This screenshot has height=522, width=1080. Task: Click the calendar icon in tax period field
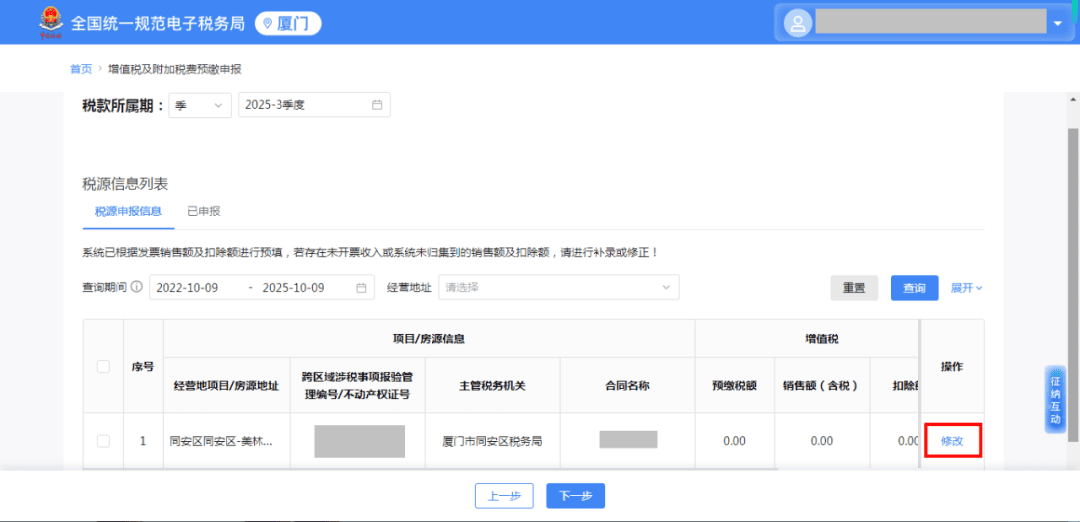point(377,105)
